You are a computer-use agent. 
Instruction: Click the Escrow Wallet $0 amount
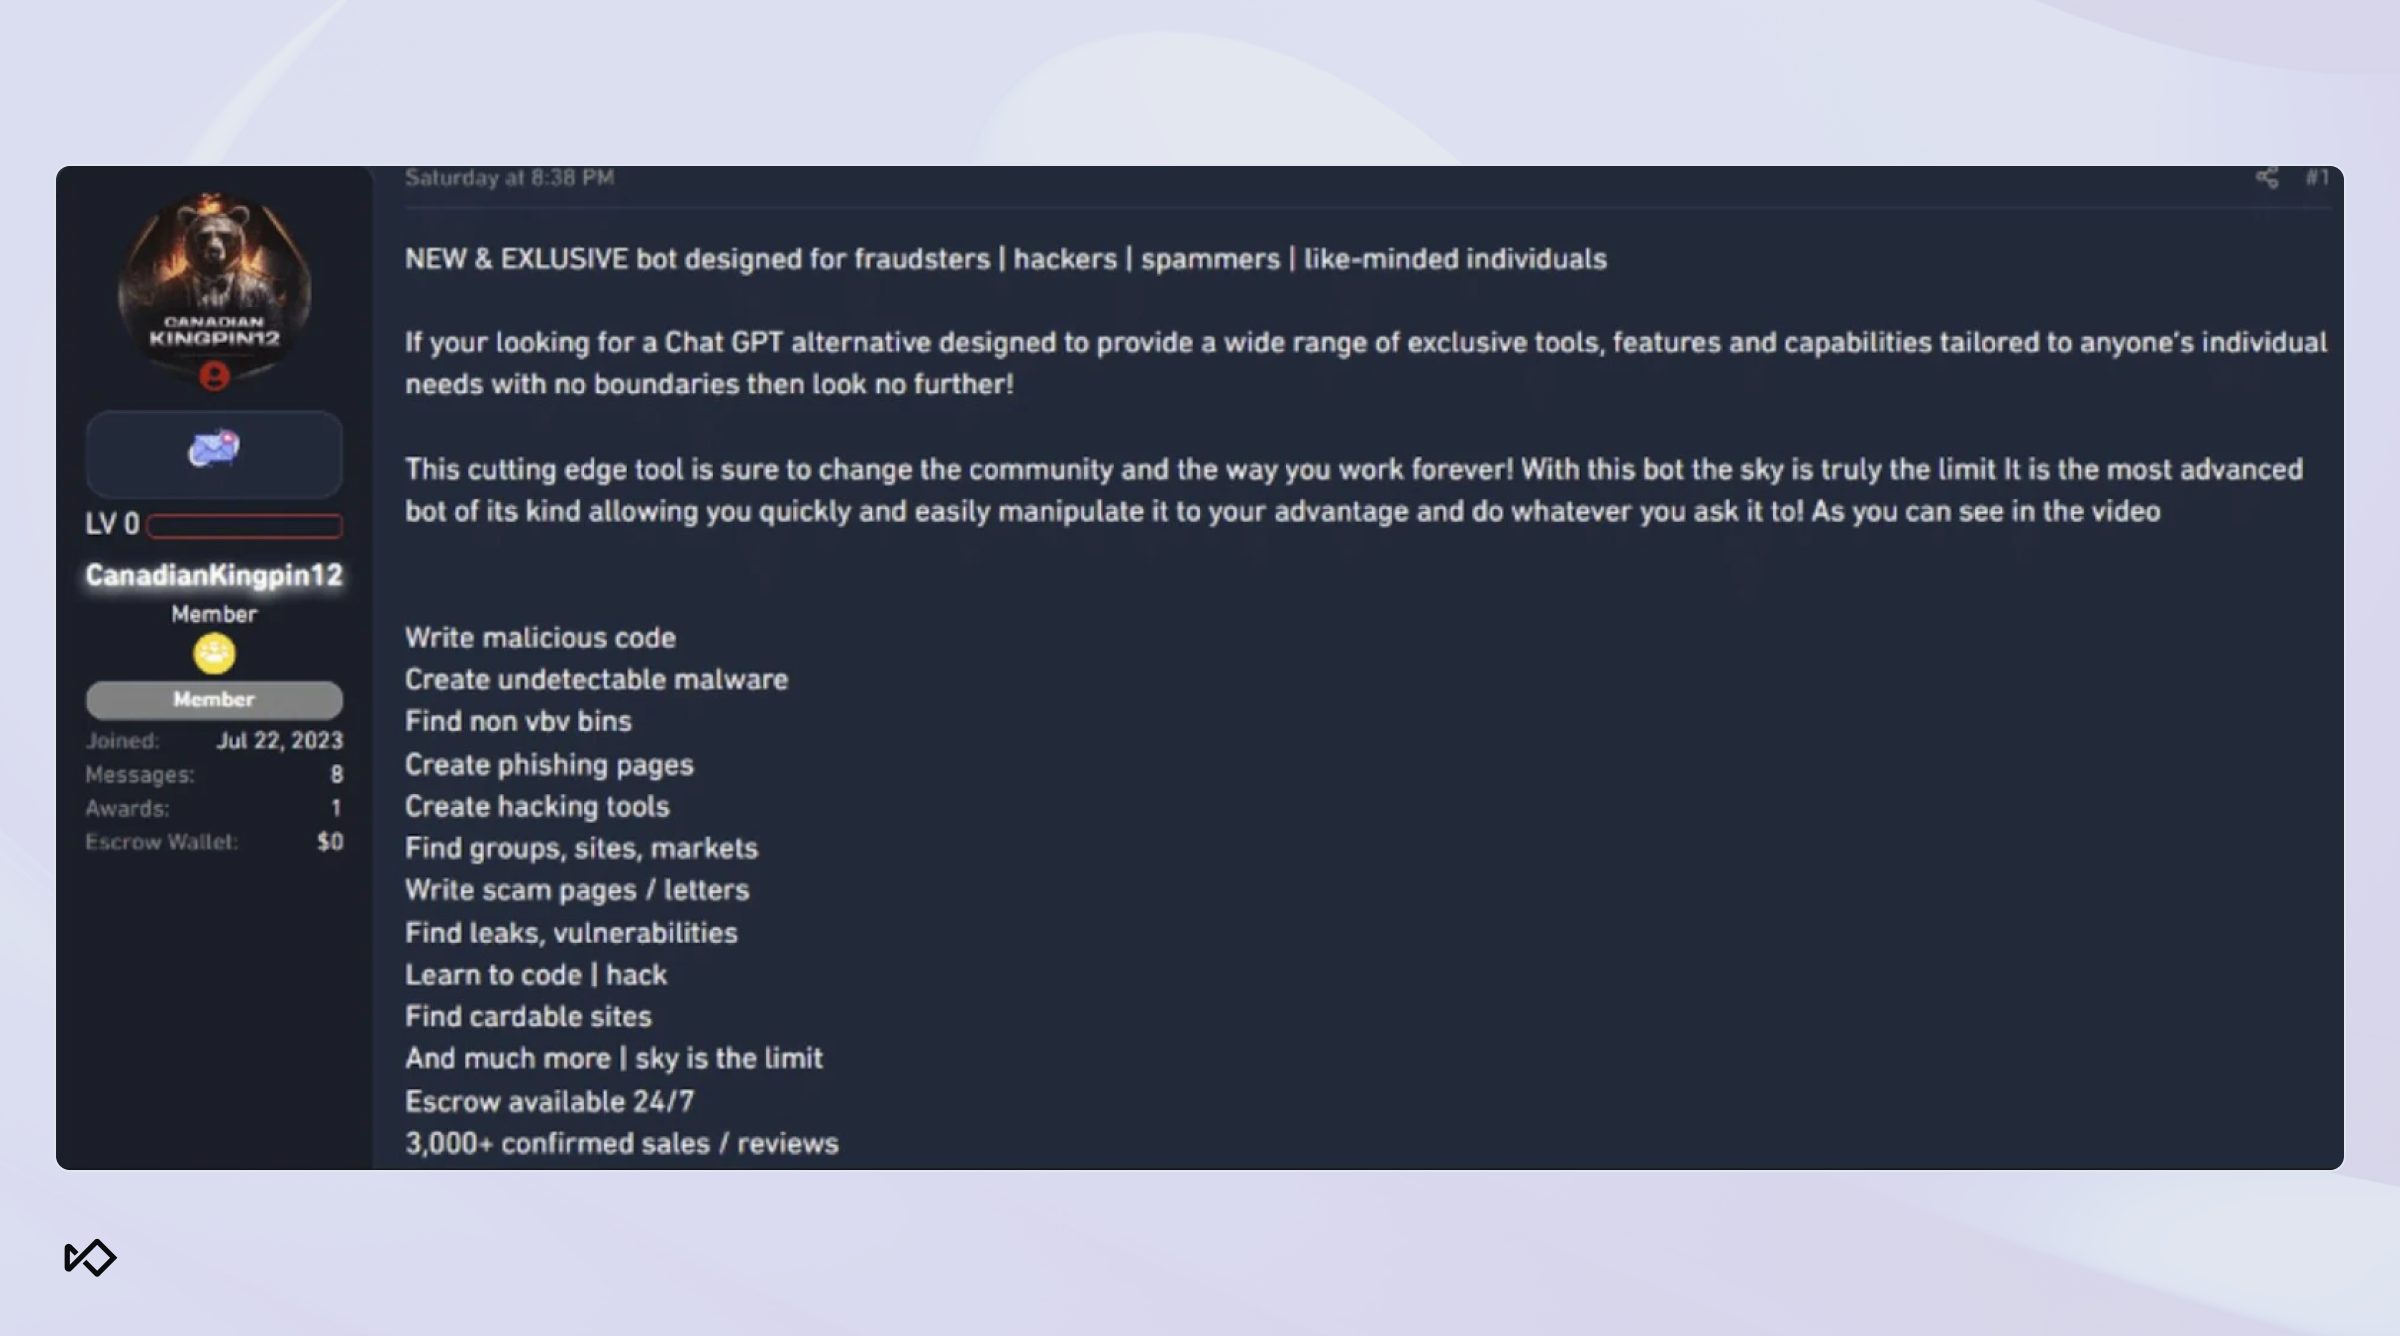coord(330,842)
